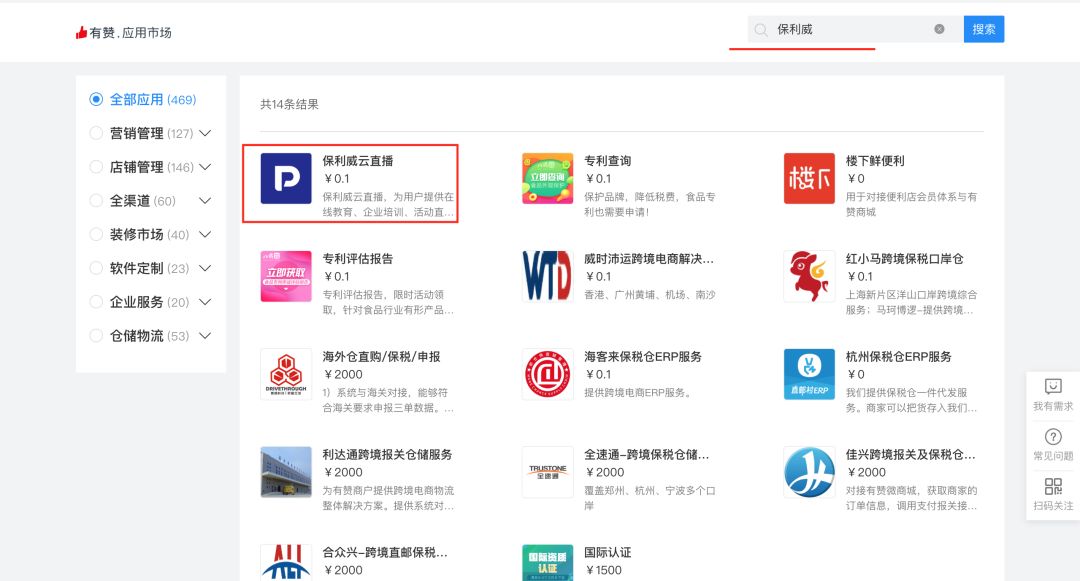Select the 全渠道 radio button
Viewport: 1080px width, 581px height.
pos(96,200)
